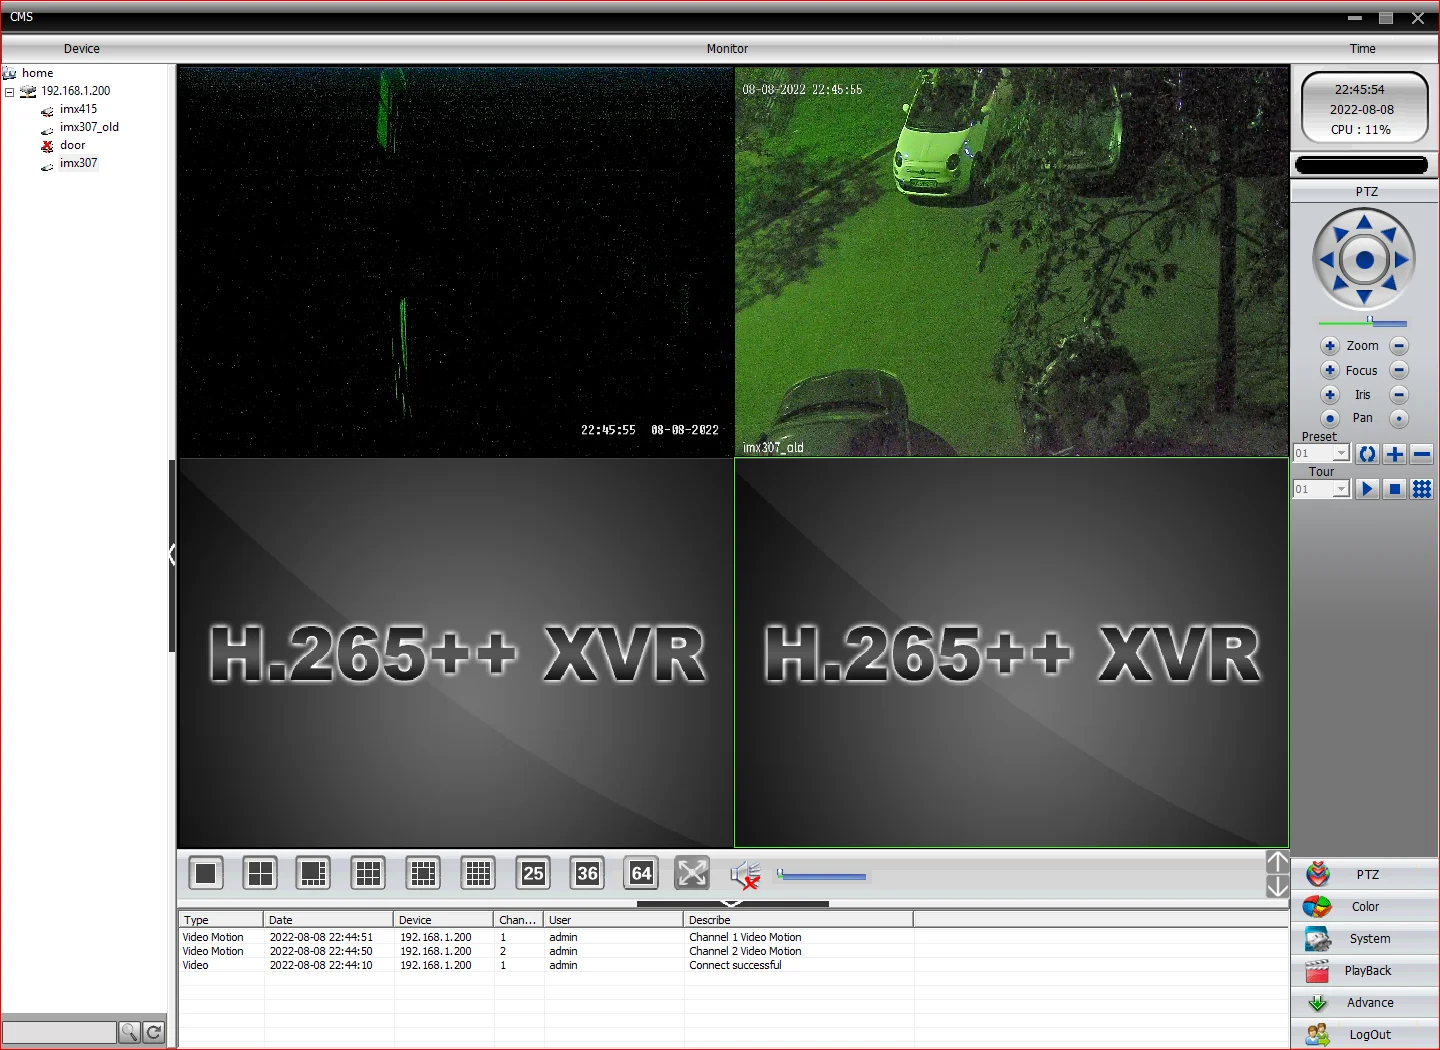Open the Tour number dropdown
Screen dimensions: 1440x1050
click(x=1341, y=489)
